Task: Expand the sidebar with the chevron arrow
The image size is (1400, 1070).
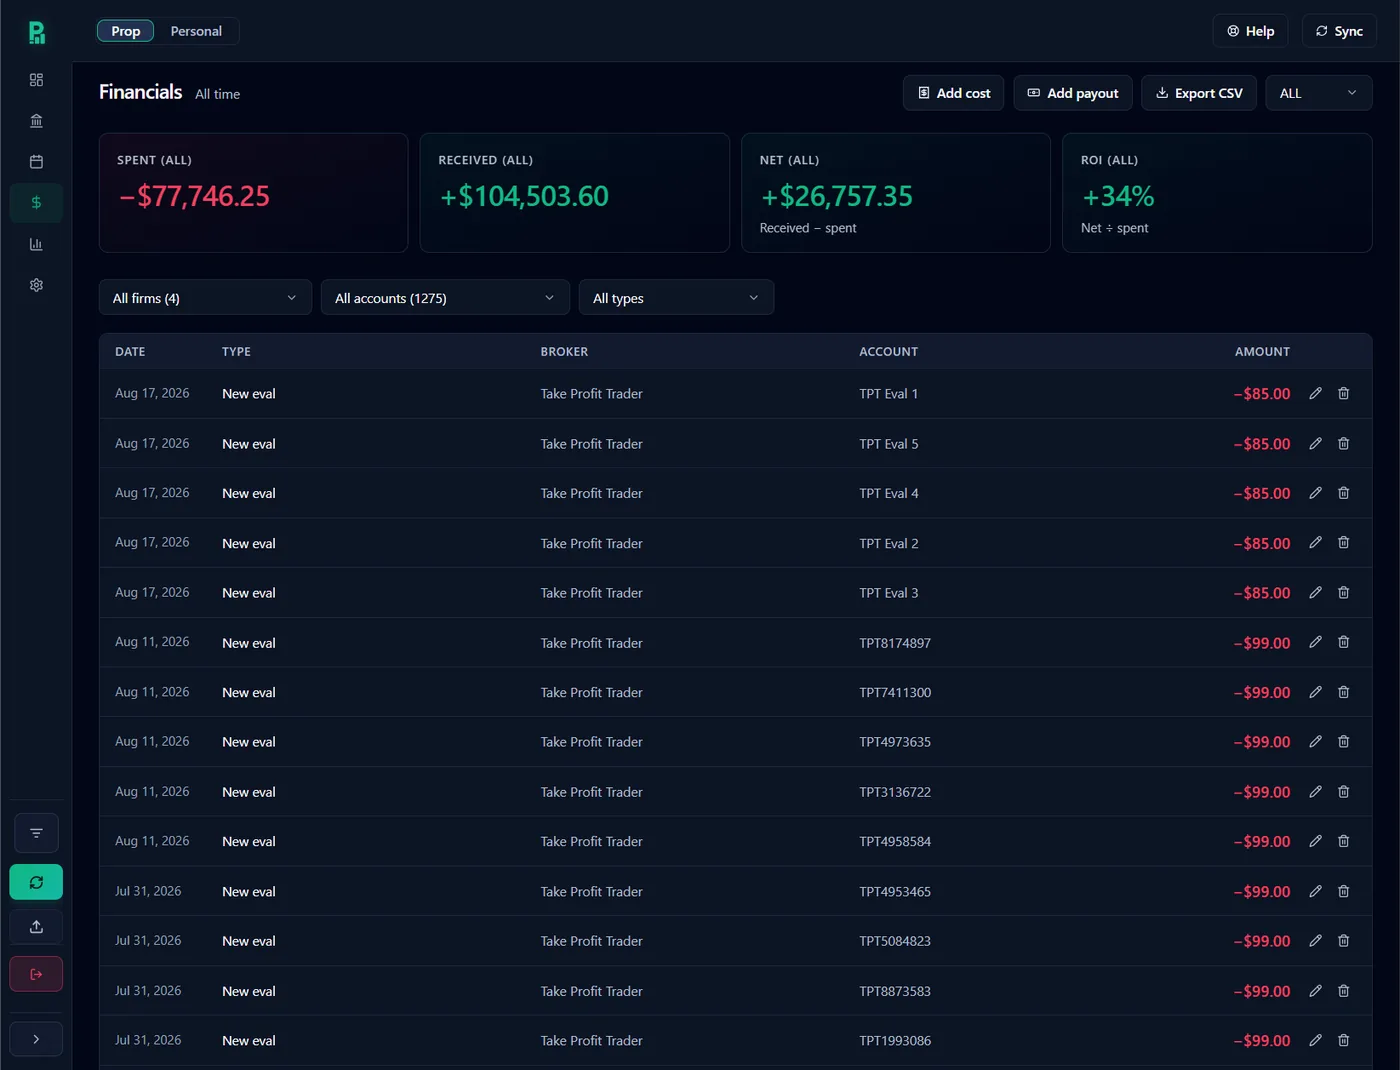Action: (36, 1039)
